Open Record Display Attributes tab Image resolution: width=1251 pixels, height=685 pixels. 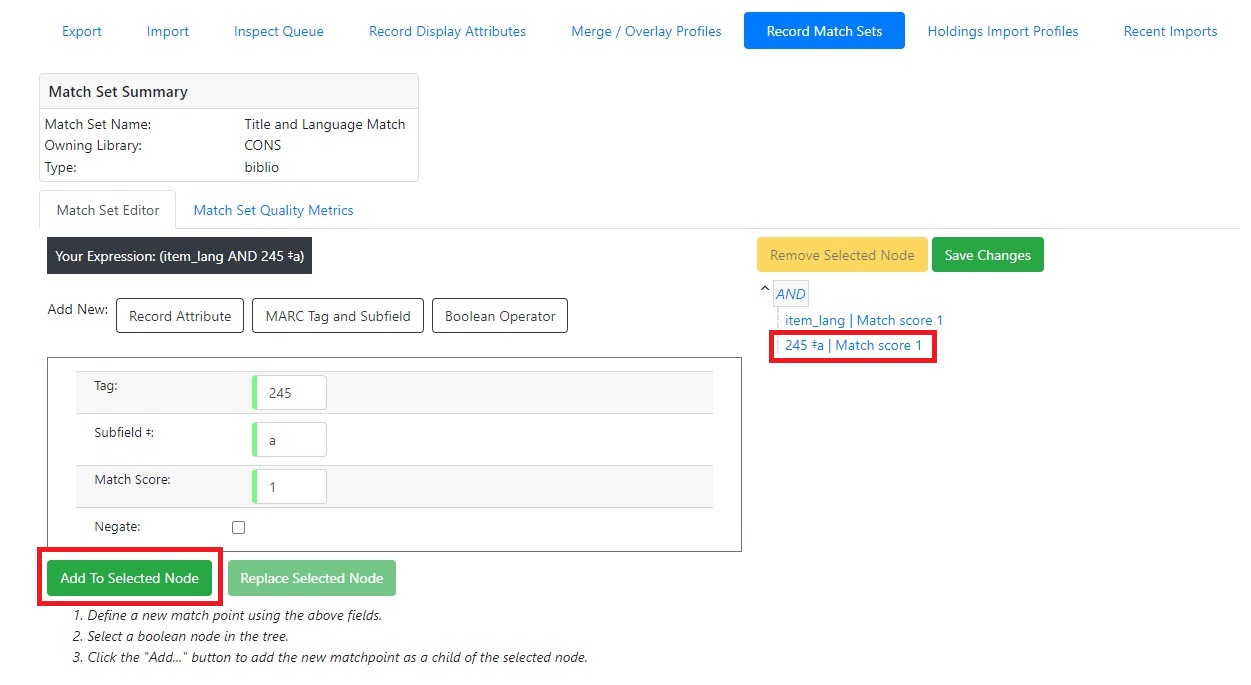(447, 31)
